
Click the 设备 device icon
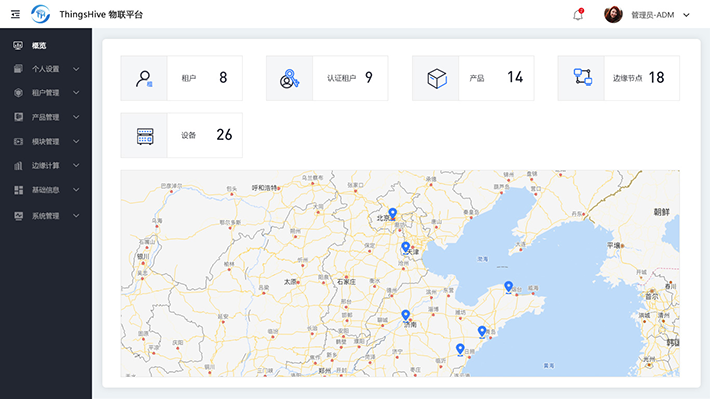[x=145, y=136]
